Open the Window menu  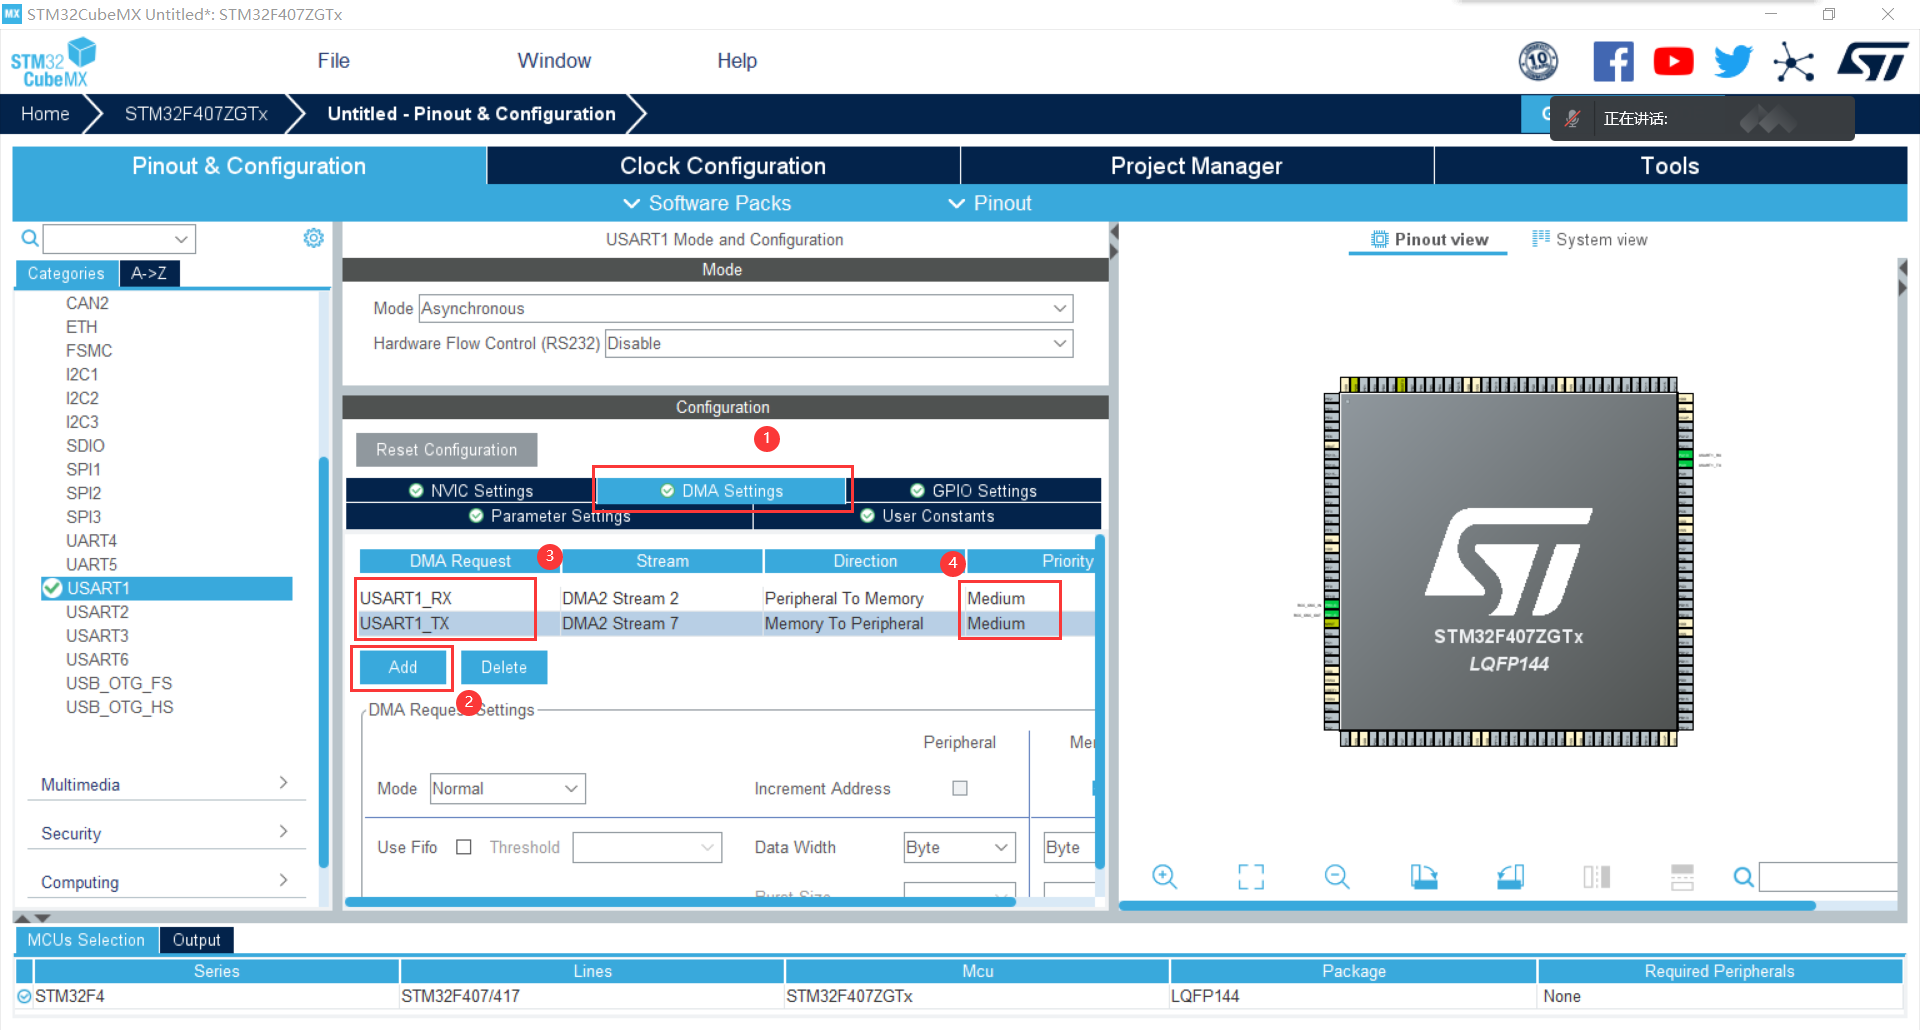click(x=554, y=61)
